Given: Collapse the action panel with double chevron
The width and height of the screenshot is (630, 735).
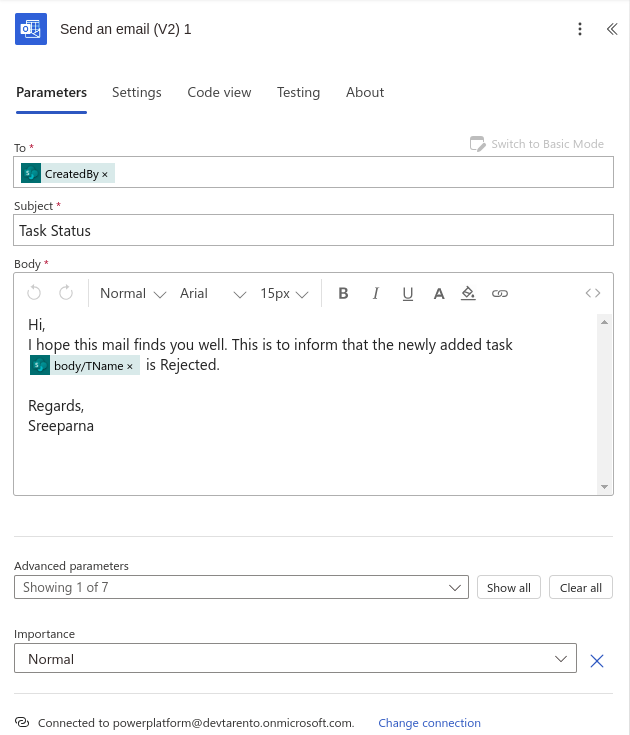Looking at the screenshot, I should [x=612, y=29].
